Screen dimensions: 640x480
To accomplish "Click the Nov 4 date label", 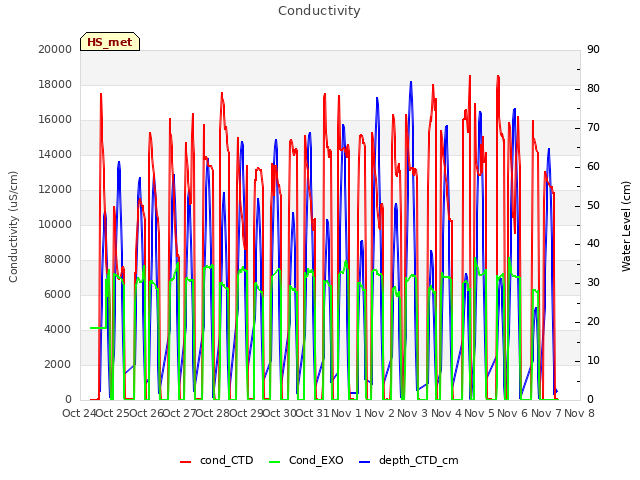I will click(x=446, y=413).
